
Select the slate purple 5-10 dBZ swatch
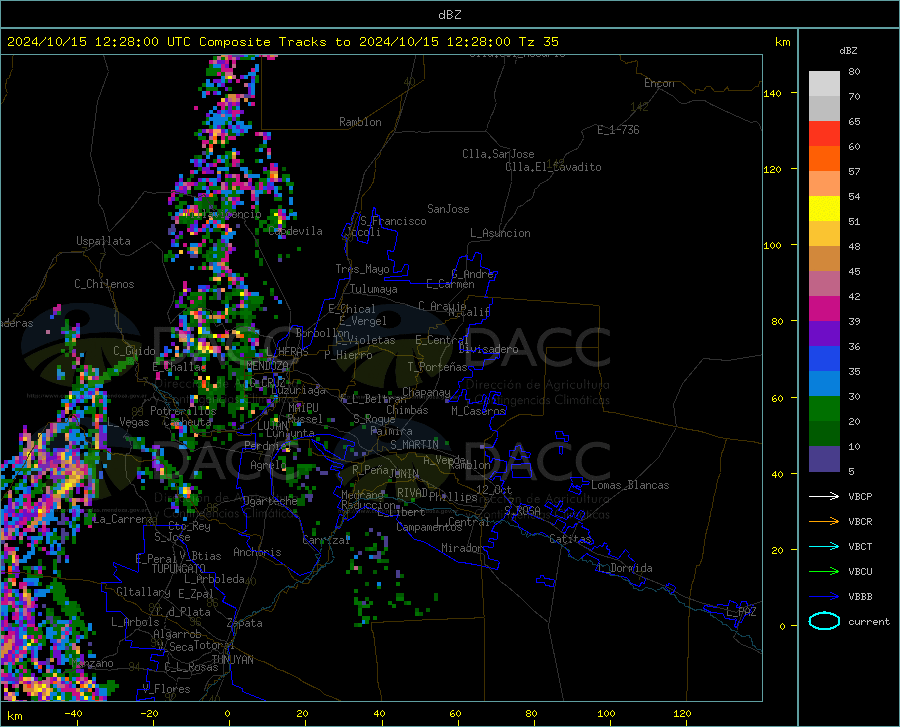[824, 459]
